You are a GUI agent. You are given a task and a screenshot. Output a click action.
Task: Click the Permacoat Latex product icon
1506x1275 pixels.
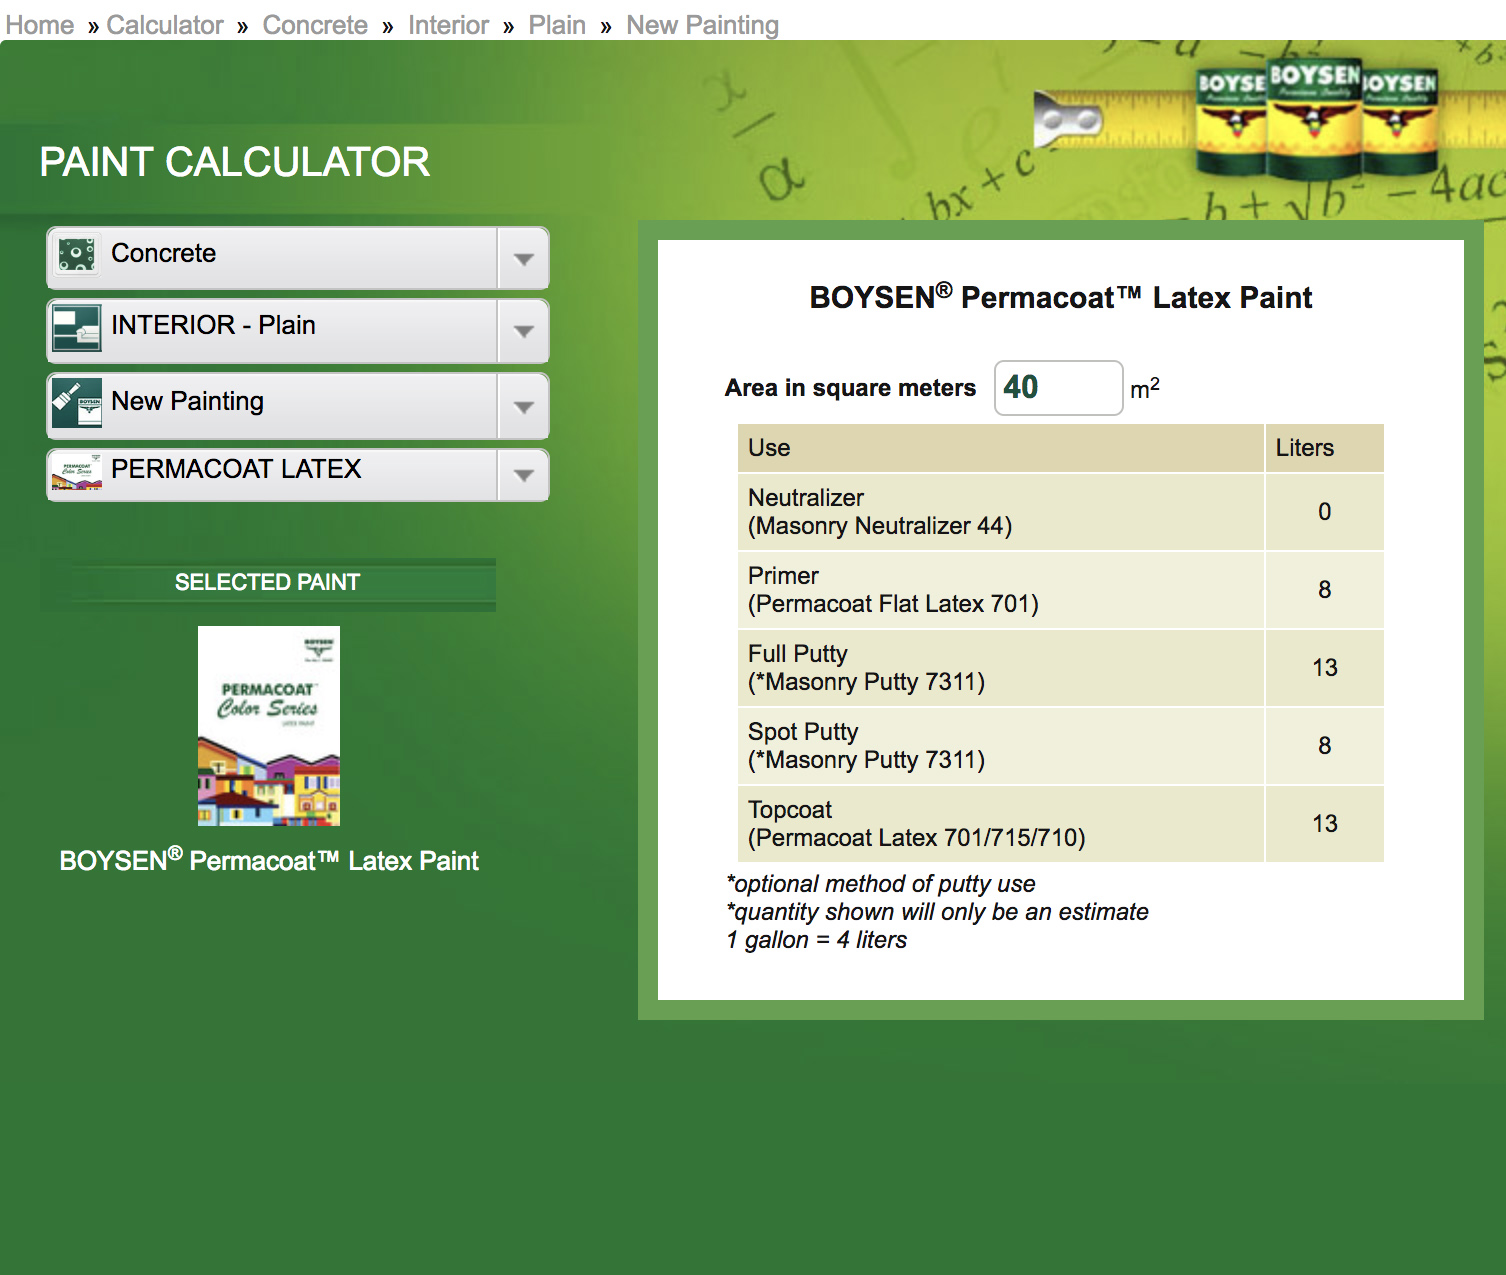tap(77, 474)
